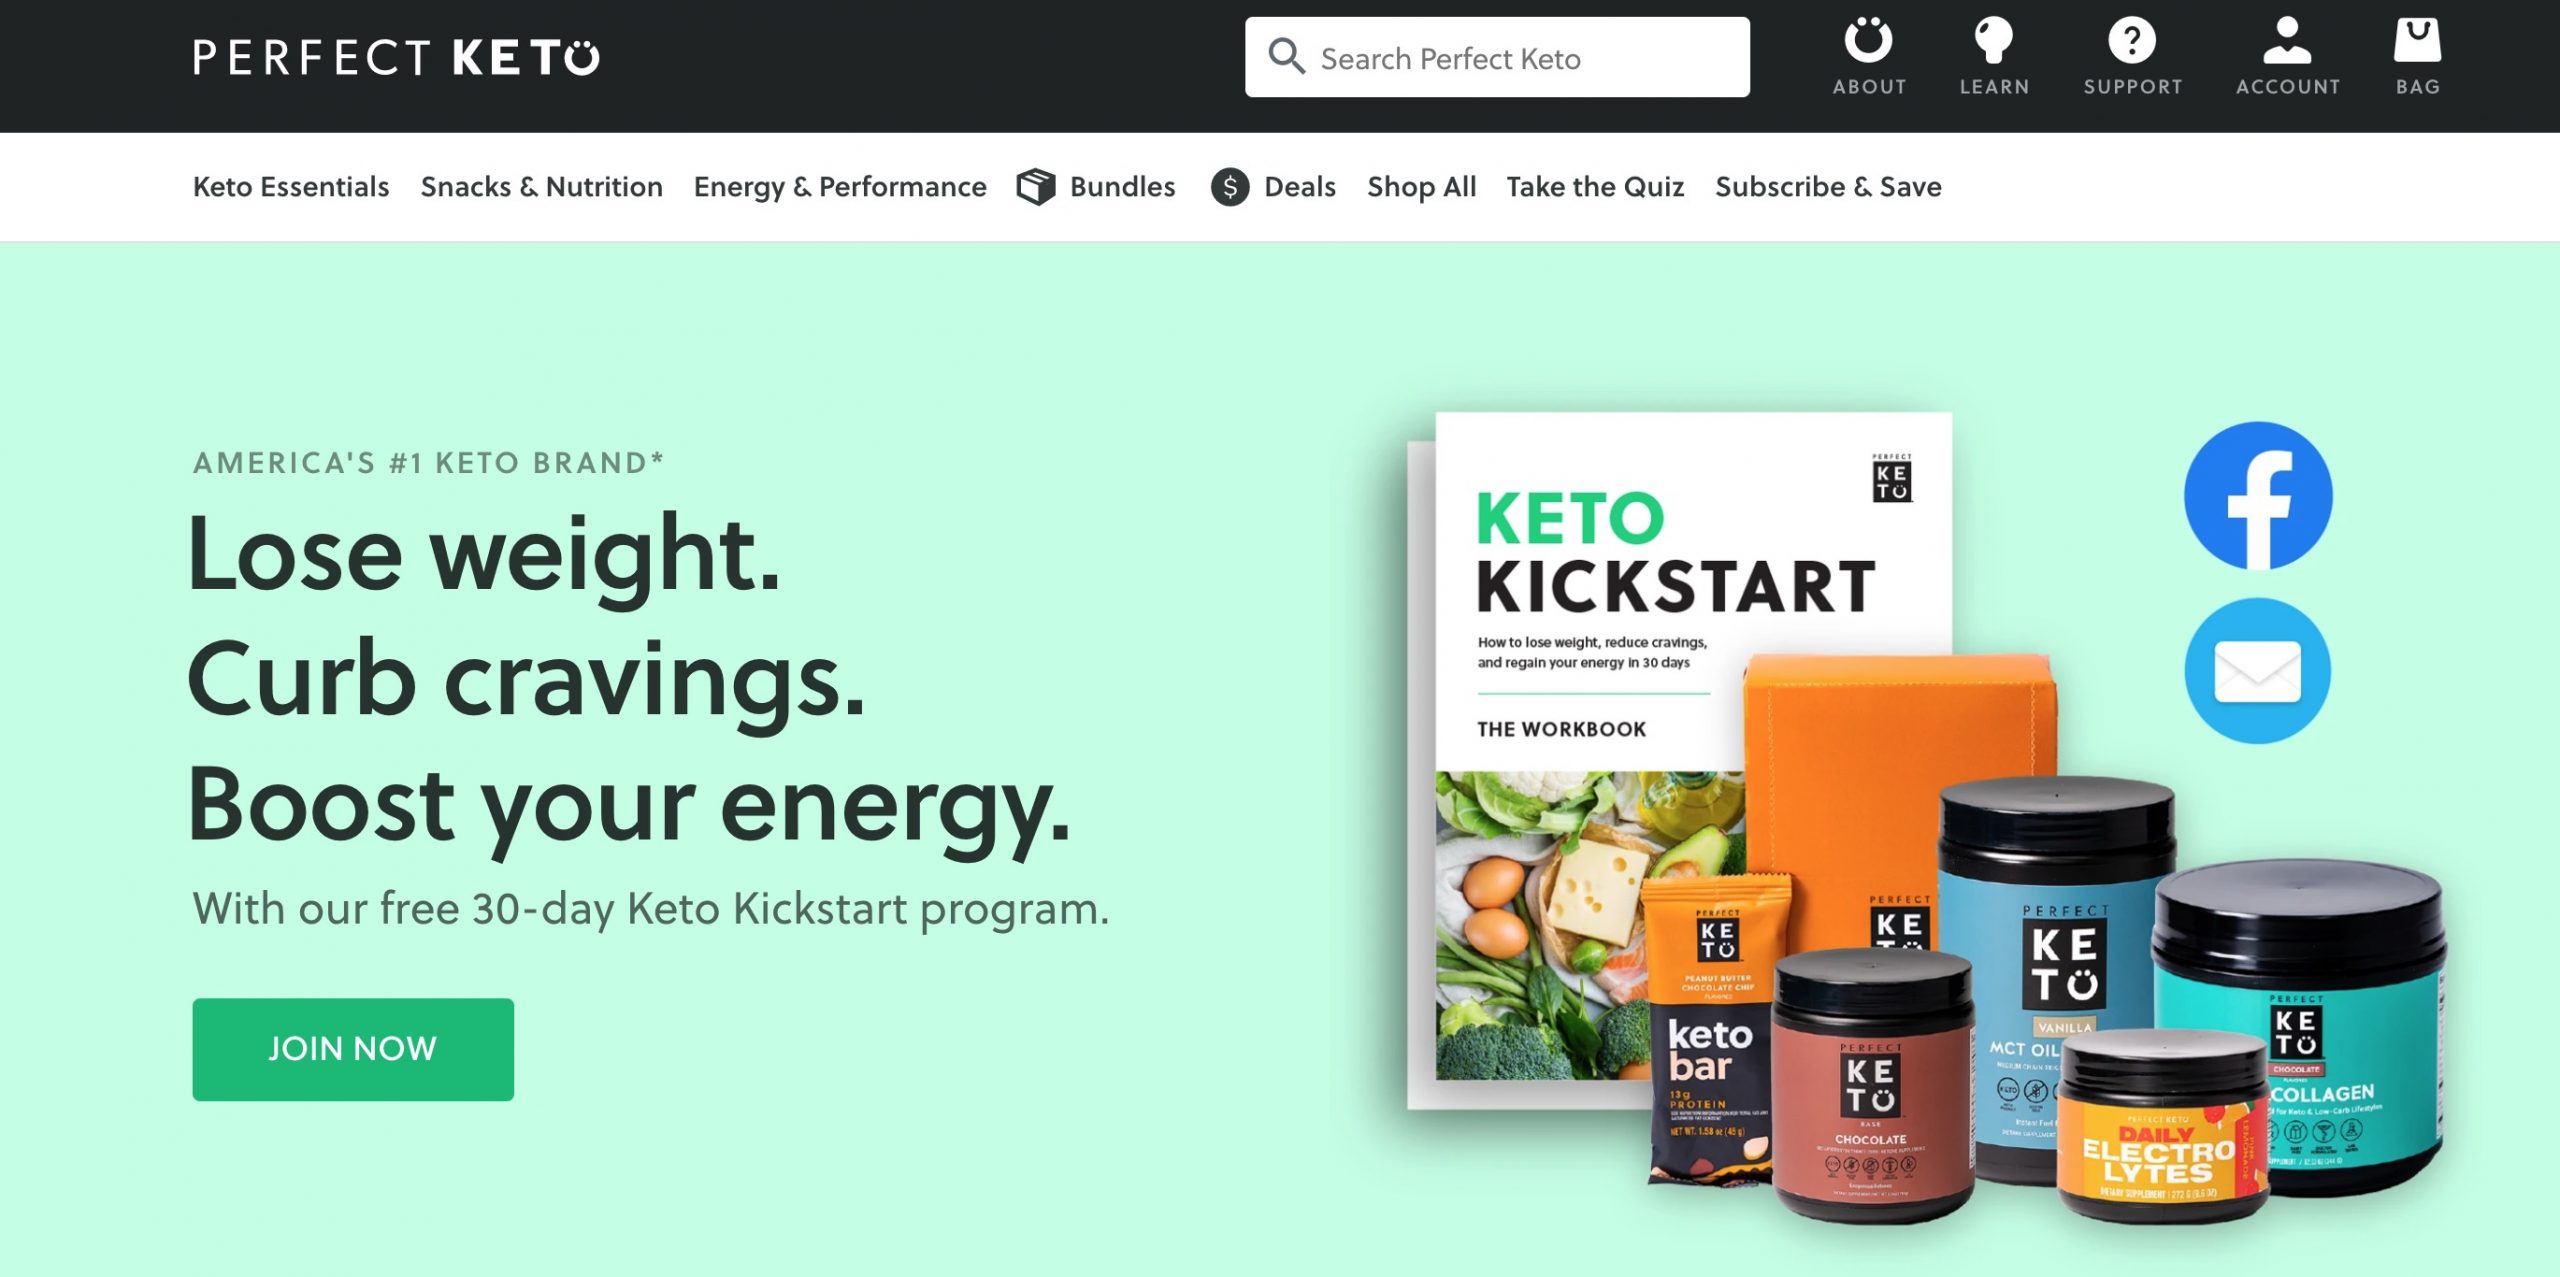Open the Energy & Performance menu
This screenshot has height=1277, width=2560.
[x=840, y=187]
